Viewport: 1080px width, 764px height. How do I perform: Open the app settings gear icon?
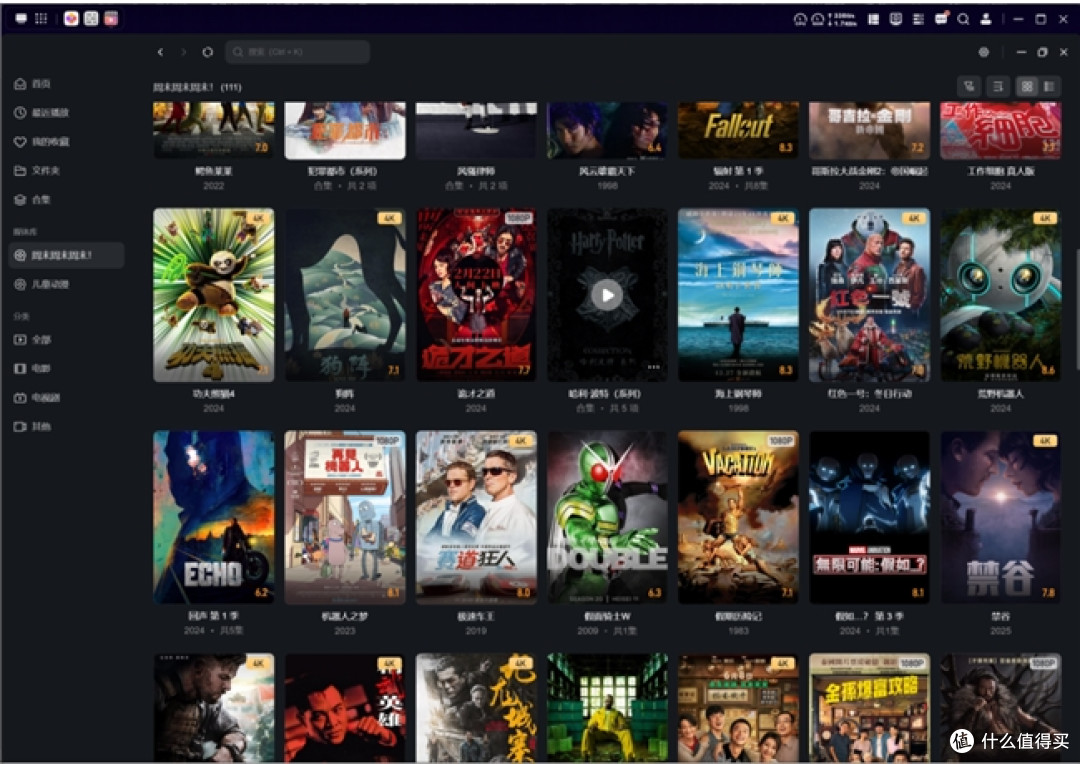(x=984, y=52)
